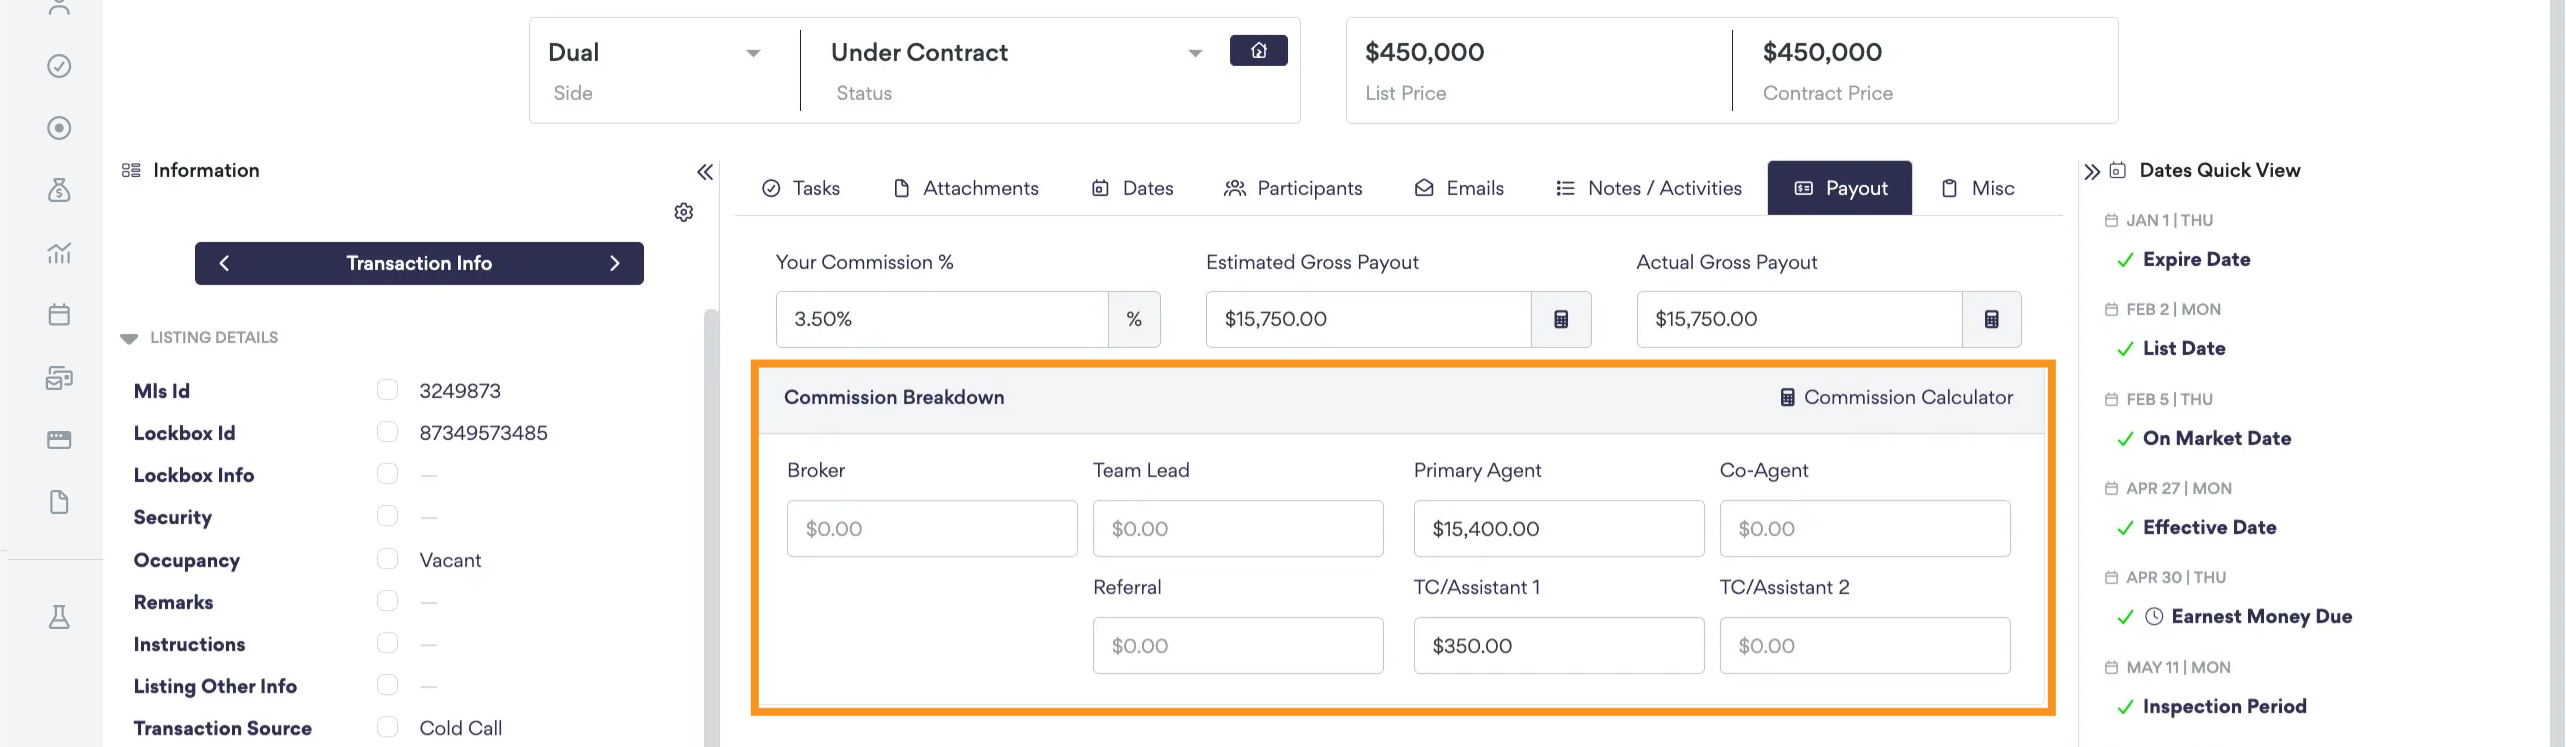Click the flask icon in left sidebar
This screenshot has width=2566, height=747.
point(59,617)
